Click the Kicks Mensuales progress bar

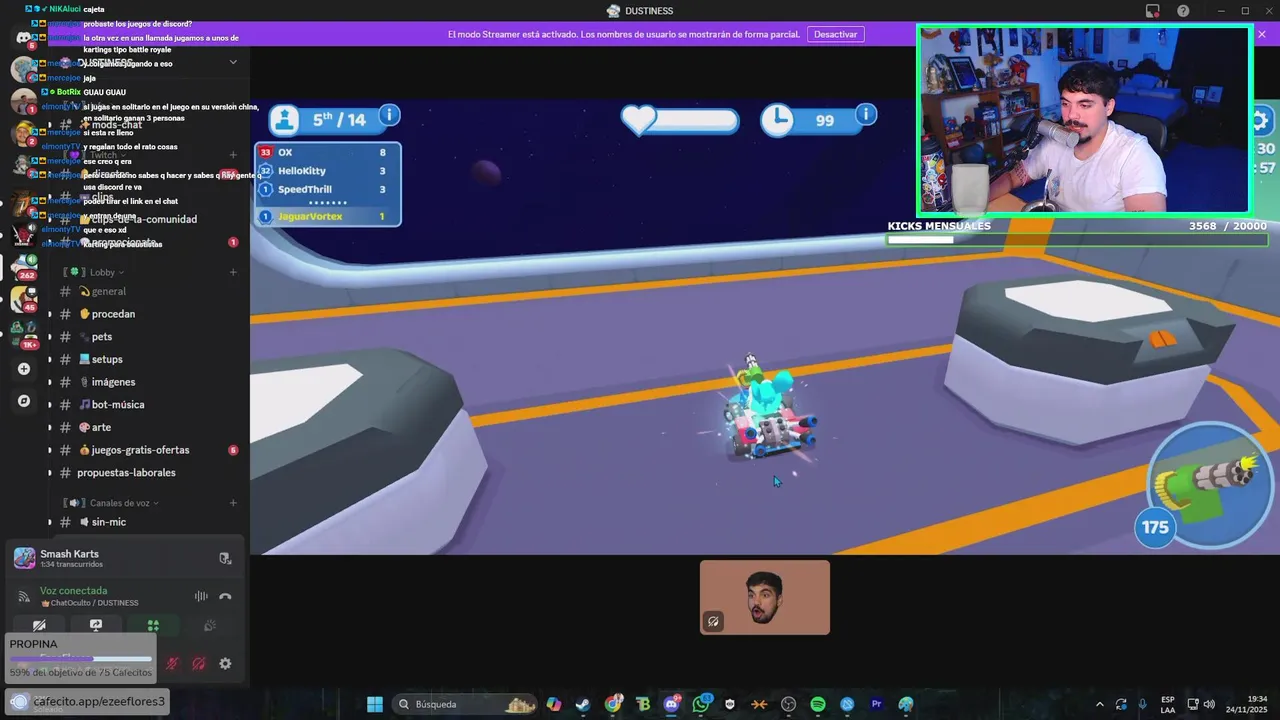tap(1077, 239)
